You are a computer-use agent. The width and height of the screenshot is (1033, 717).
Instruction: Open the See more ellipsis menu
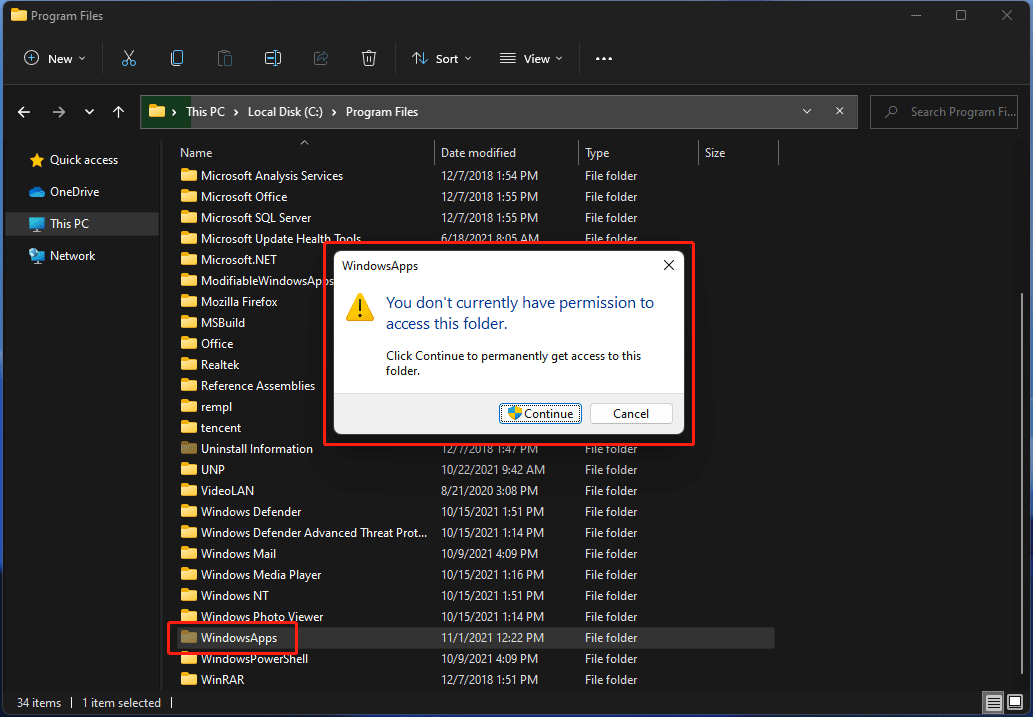pyautogui.click(x=603, y=59)
